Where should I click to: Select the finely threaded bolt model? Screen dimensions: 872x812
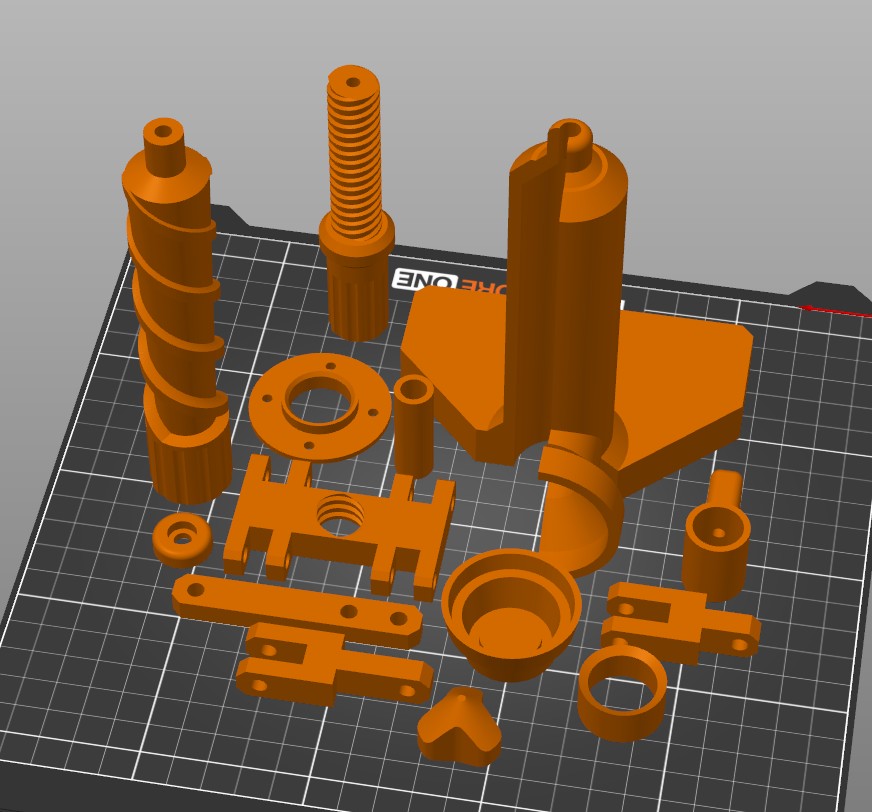pyautogui.click(x=356, y=203)
